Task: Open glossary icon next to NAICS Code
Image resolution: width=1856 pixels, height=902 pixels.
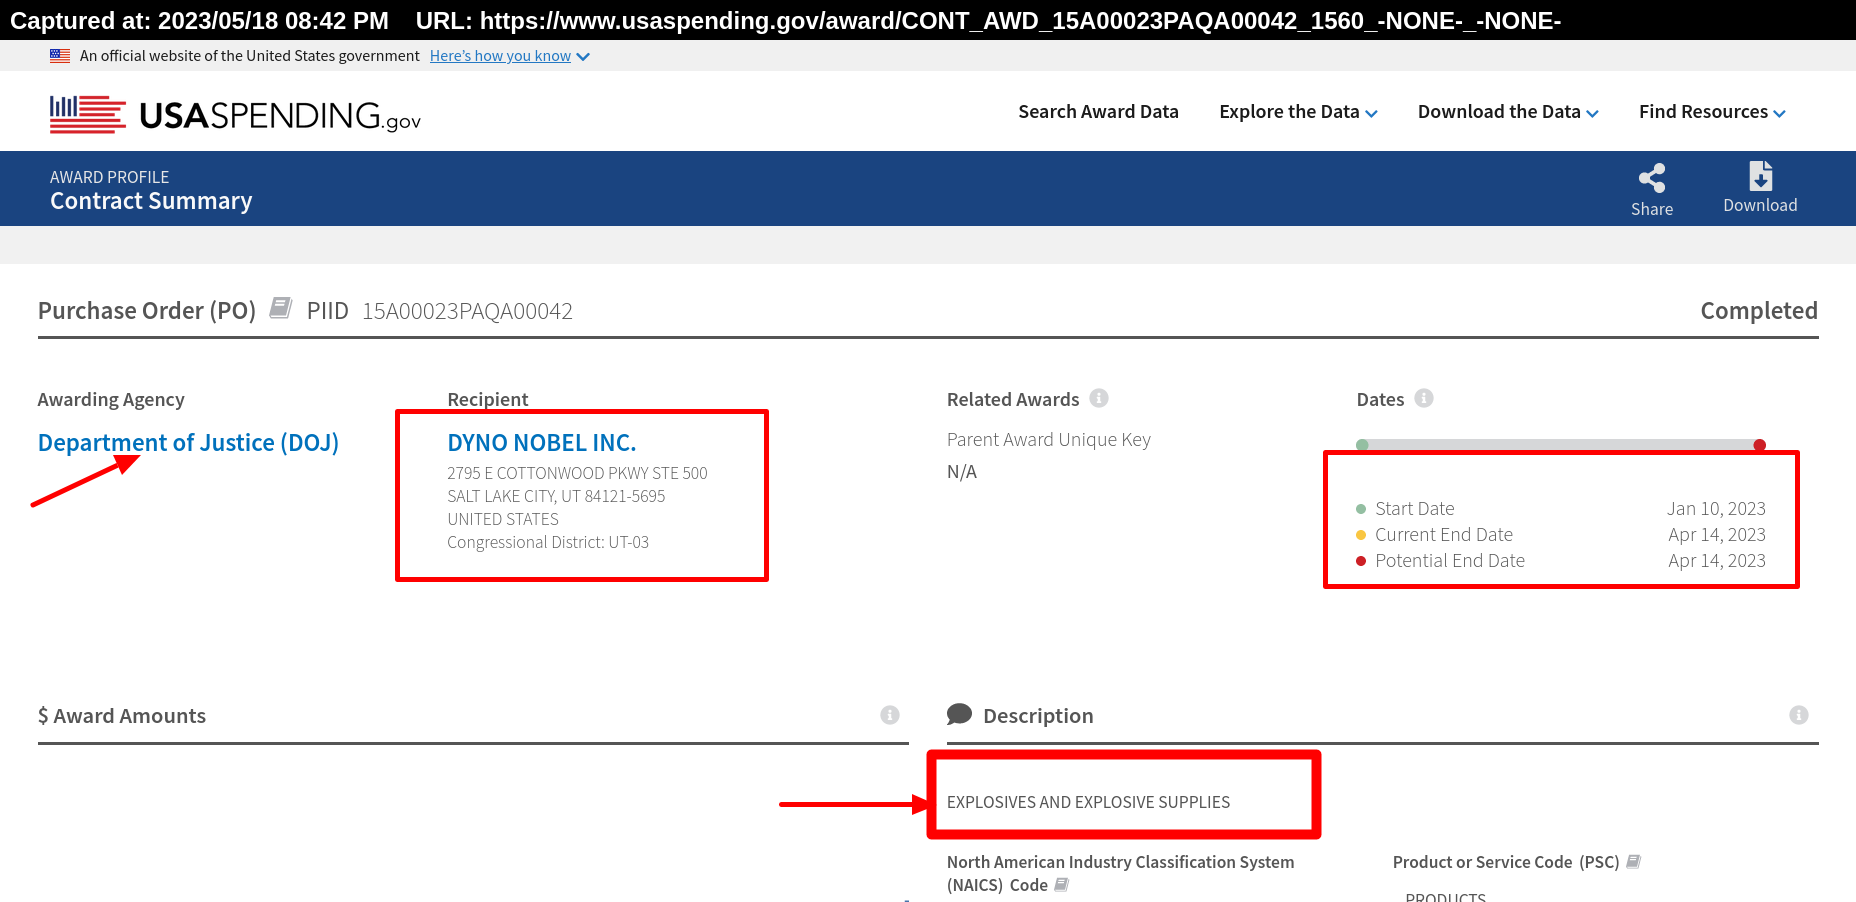Action: tap(1062, 884)
